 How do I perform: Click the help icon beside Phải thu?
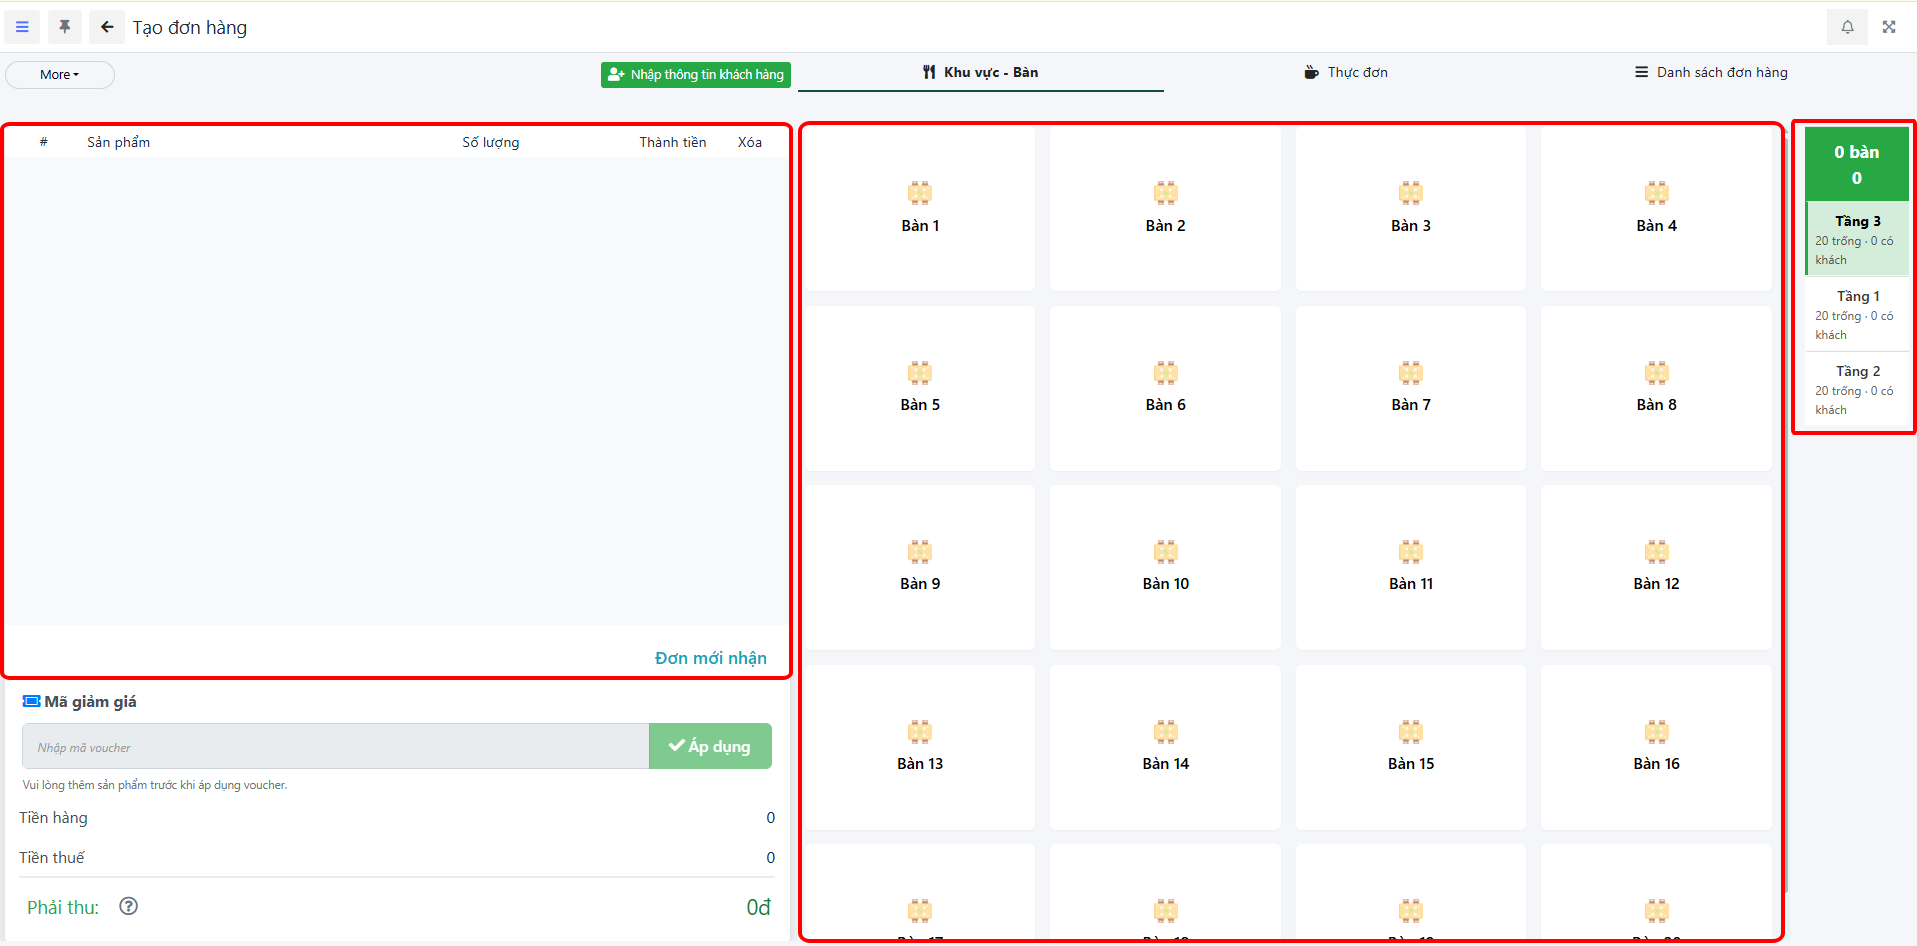pyautogui.click(x=128, y=906)
